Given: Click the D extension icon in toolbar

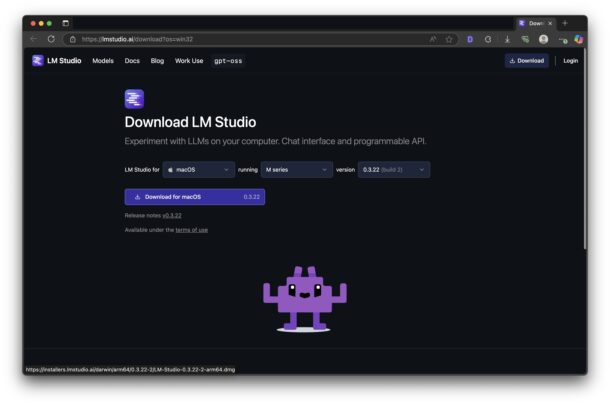Looking at the screenshot, I should pos(470,39).
